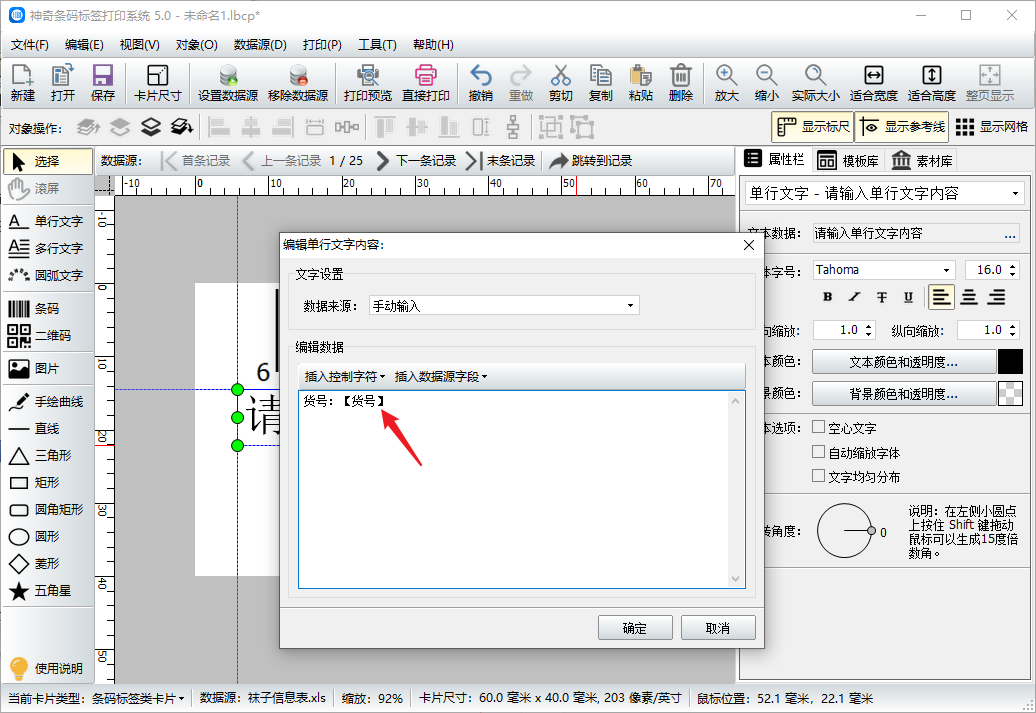Choose the 五角星 star shape tool

click(x=46, y=591)
